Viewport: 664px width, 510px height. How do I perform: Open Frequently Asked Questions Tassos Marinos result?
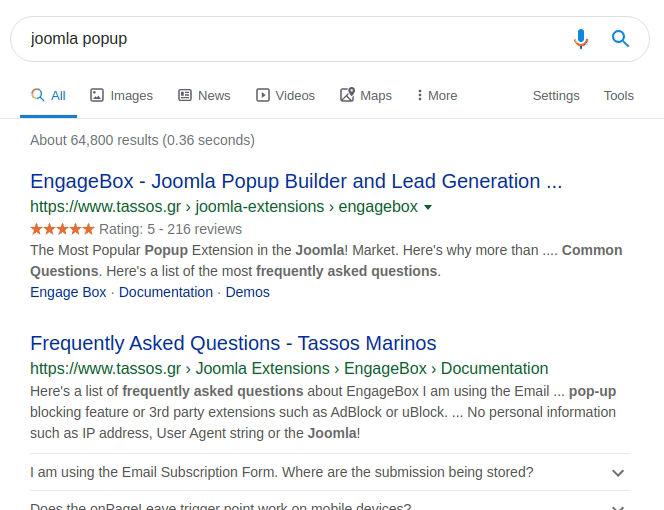coord(233,343)
